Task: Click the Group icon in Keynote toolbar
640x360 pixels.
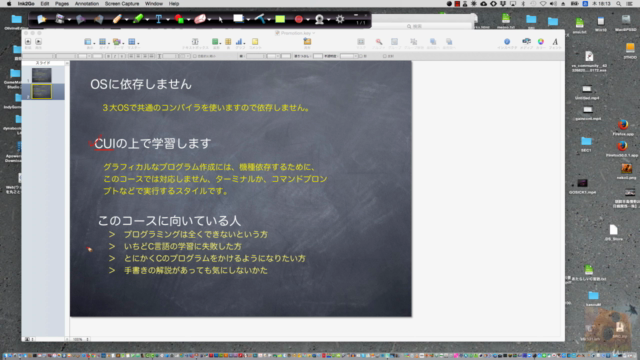Action: (394, 42)
